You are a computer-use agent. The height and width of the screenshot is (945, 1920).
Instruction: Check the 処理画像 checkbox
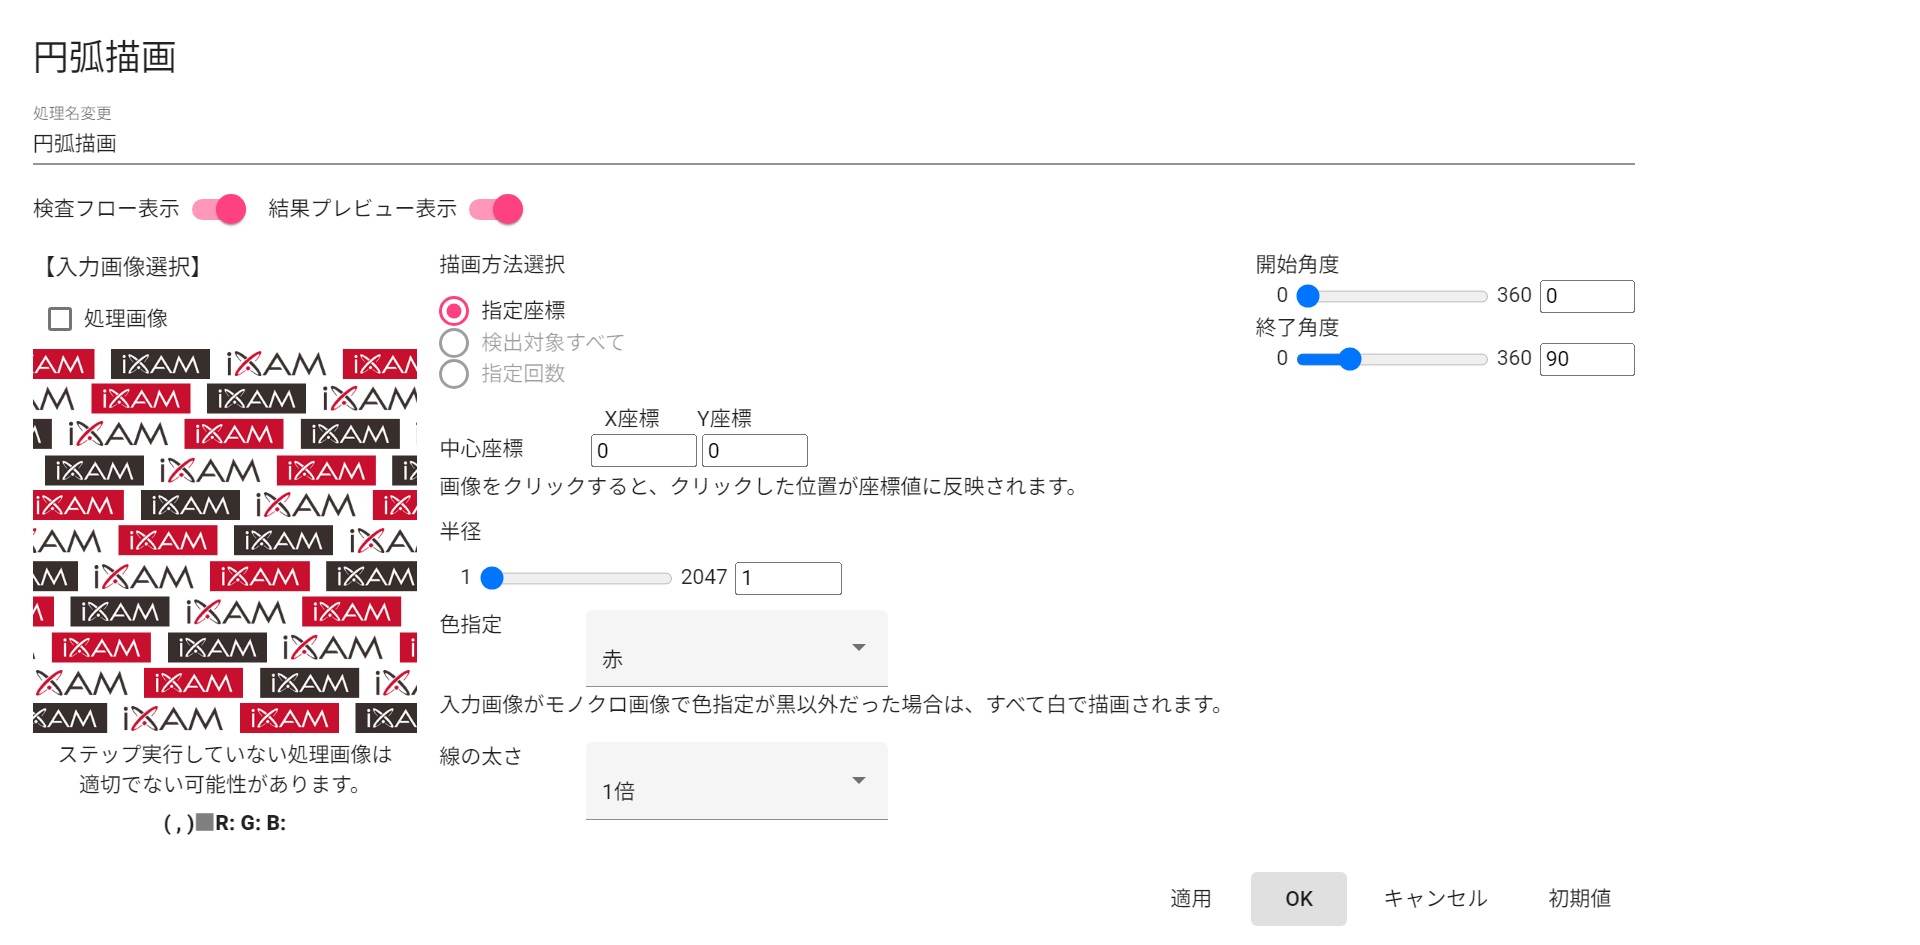(x=60, y=319)
